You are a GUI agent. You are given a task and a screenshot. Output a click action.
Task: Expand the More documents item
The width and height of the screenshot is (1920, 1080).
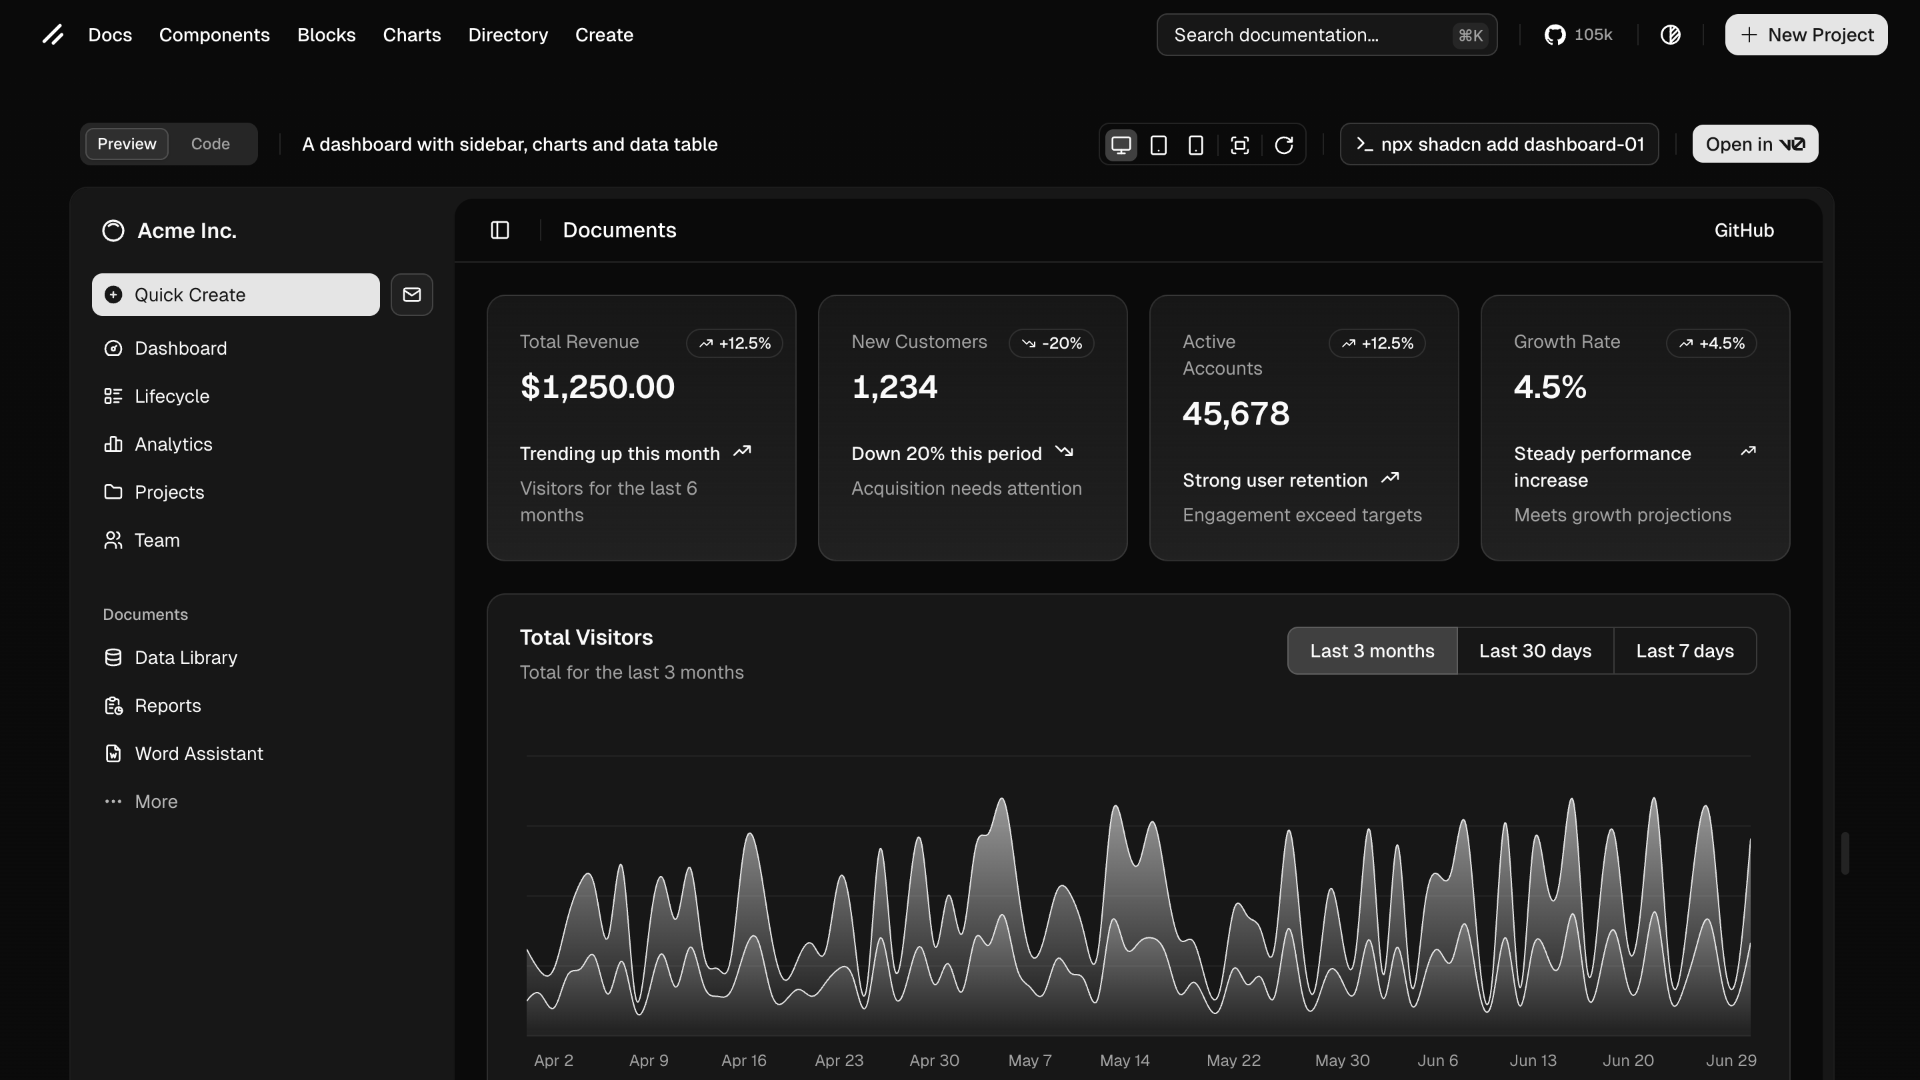pyautogui.click(x=155, y=802)
